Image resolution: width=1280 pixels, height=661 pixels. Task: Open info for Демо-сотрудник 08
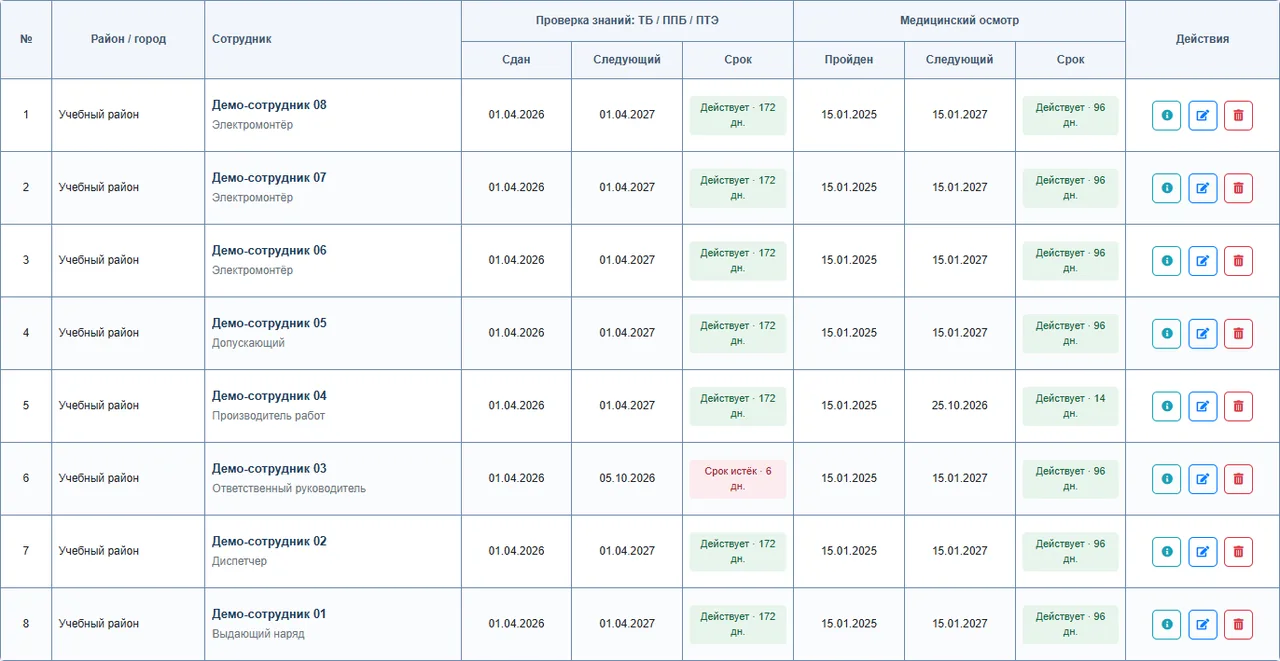1166,115
